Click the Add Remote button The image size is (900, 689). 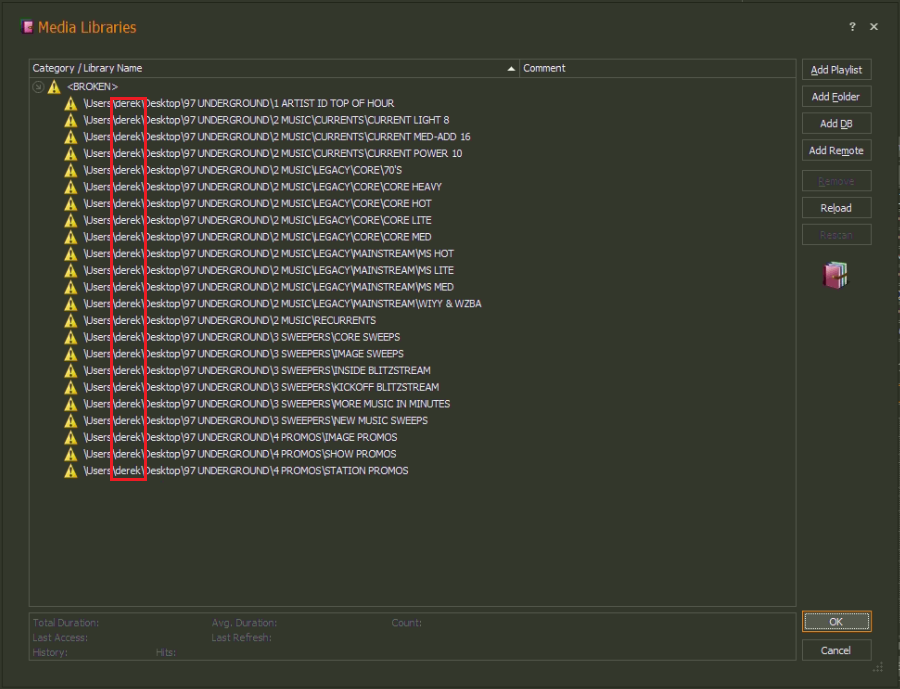pos(836,150)
